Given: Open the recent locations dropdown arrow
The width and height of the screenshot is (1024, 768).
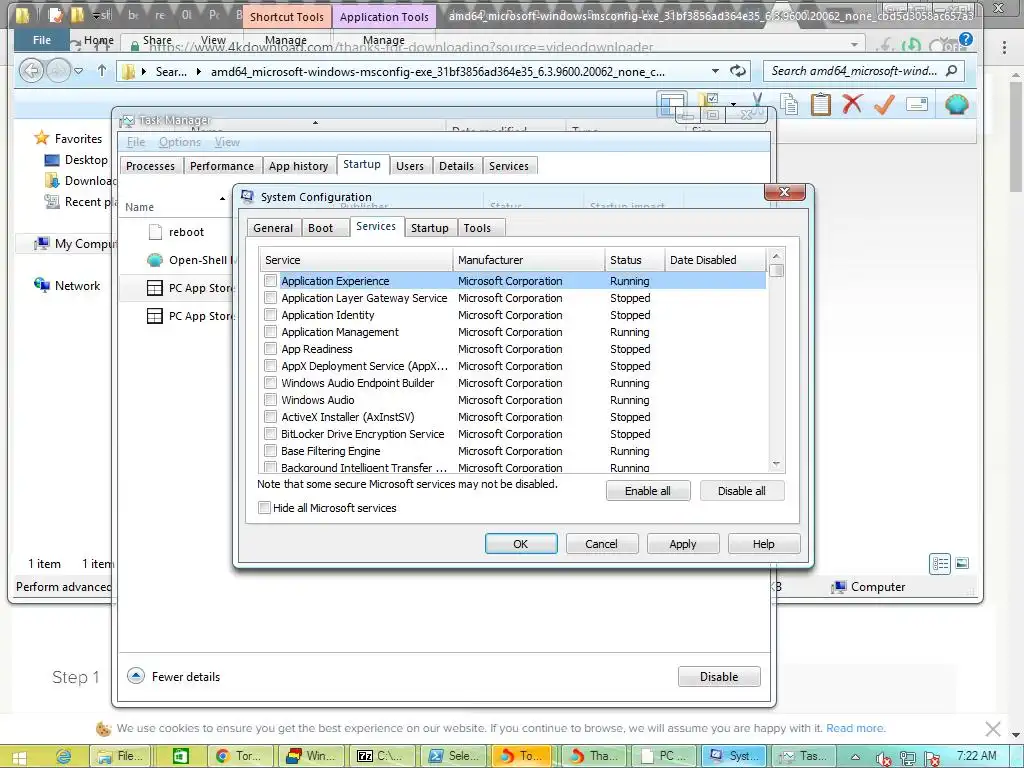Looking at the screenshot, I should tap(78, 71).
